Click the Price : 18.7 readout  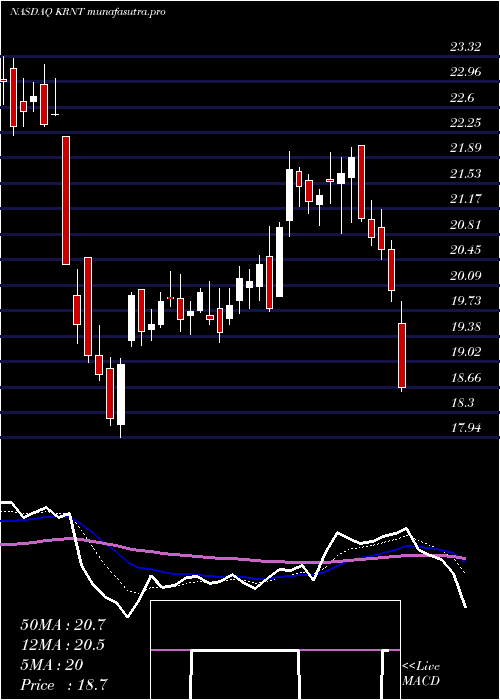coord(63,685)
